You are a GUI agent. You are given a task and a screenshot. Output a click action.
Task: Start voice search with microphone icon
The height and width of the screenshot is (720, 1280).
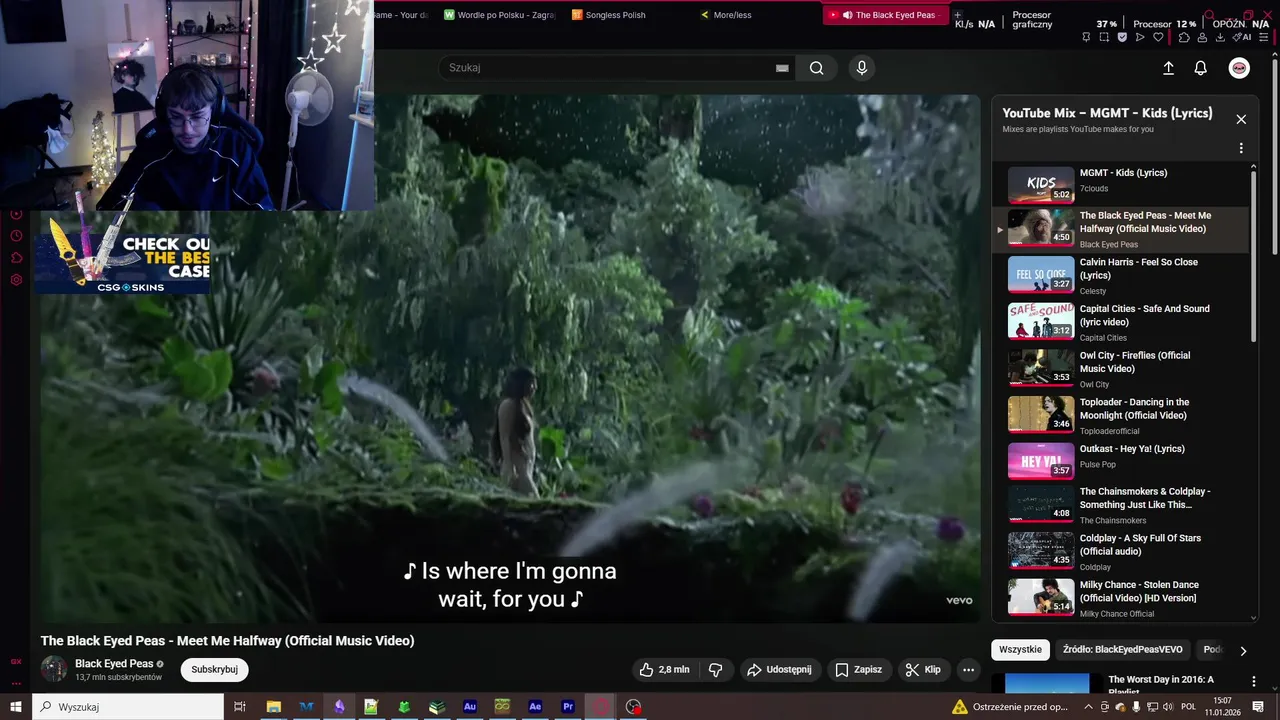tap(862, 68)
